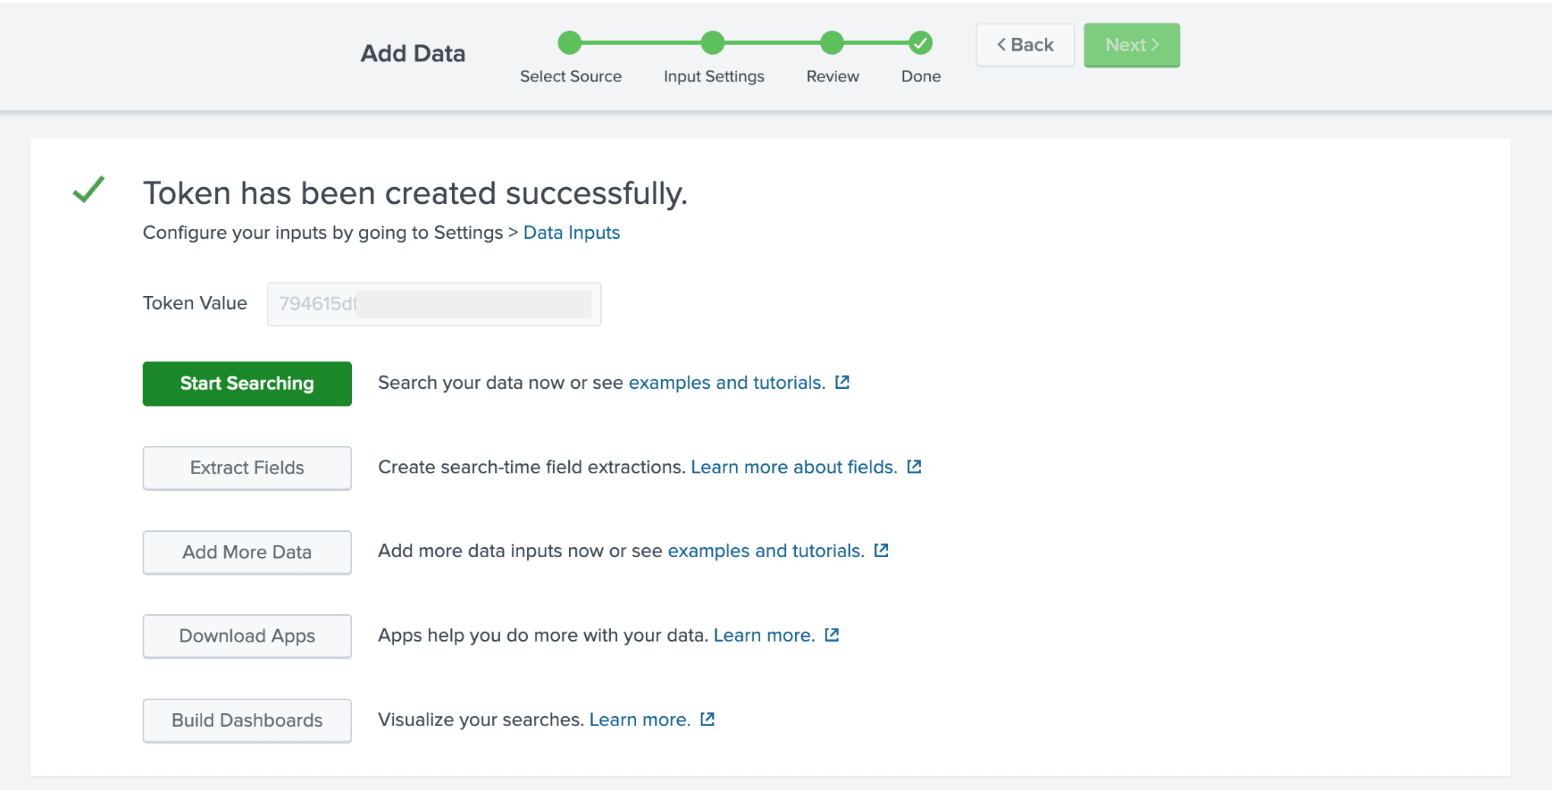The height and width of the screenshot is (790, 1552).
Task: Click the Start Searching button
Action: [x=246, y=383]
